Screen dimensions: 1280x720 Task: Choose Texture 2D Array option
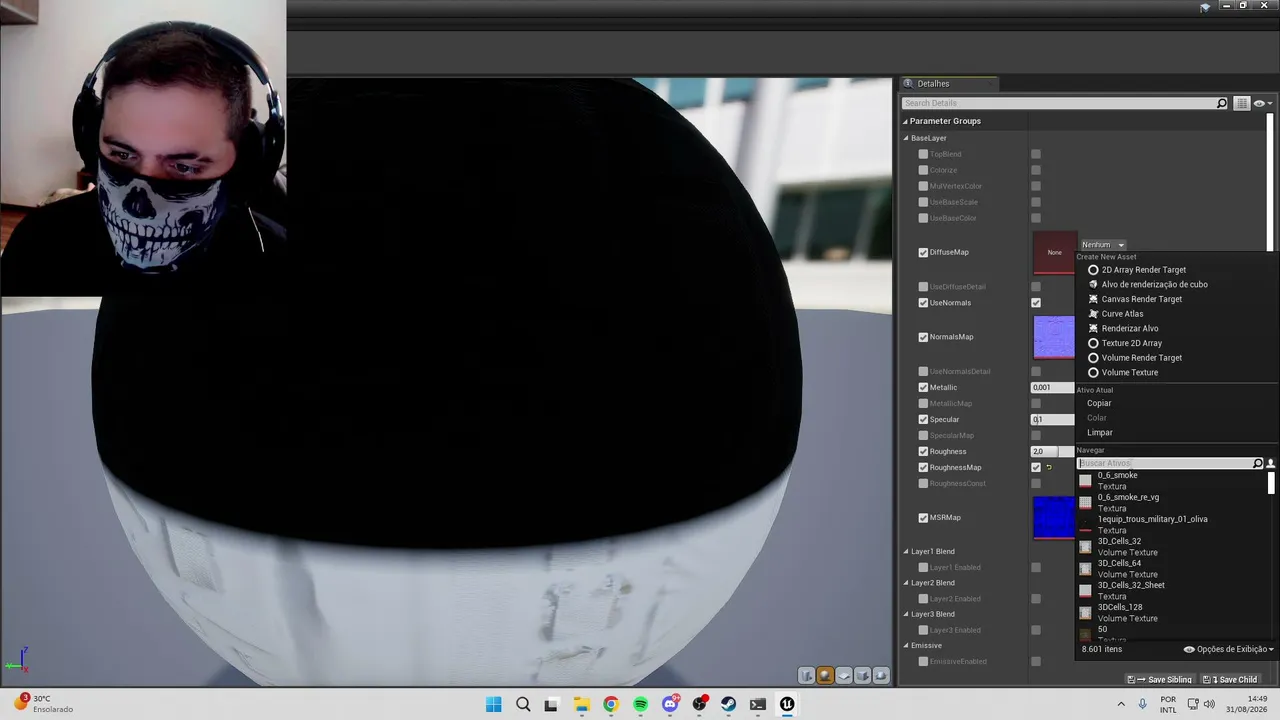pos(1131,343)
